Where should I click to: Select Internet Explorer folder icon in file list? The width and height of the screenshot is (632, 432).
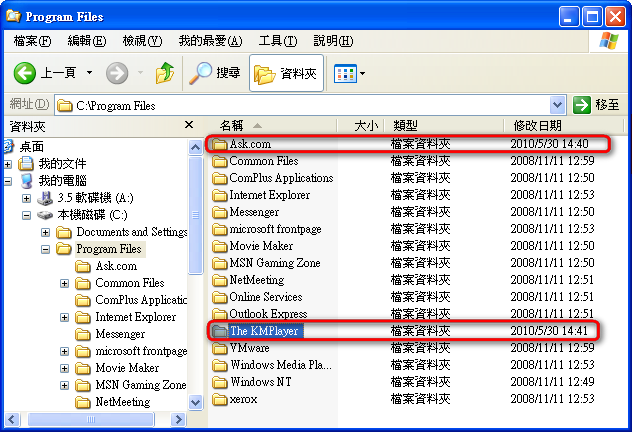[220, 195]
